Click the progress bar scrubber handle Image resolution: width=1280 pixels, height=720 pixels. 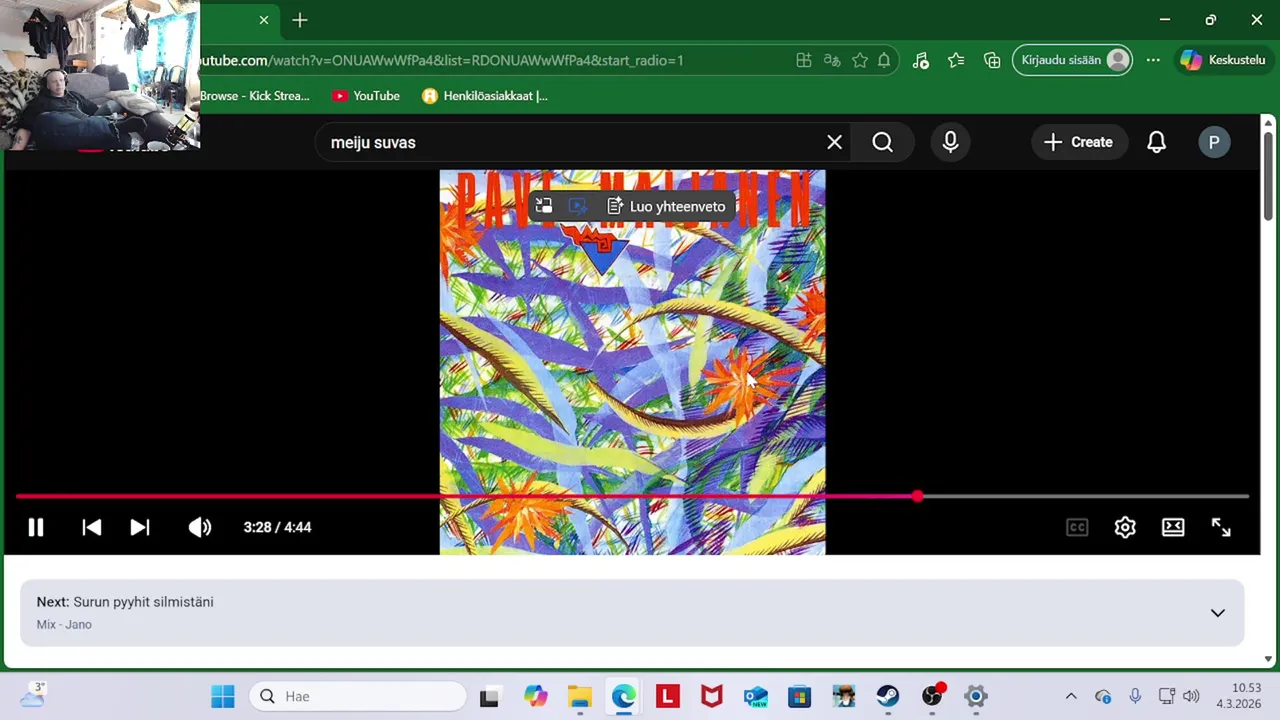(x=917, y=496)
